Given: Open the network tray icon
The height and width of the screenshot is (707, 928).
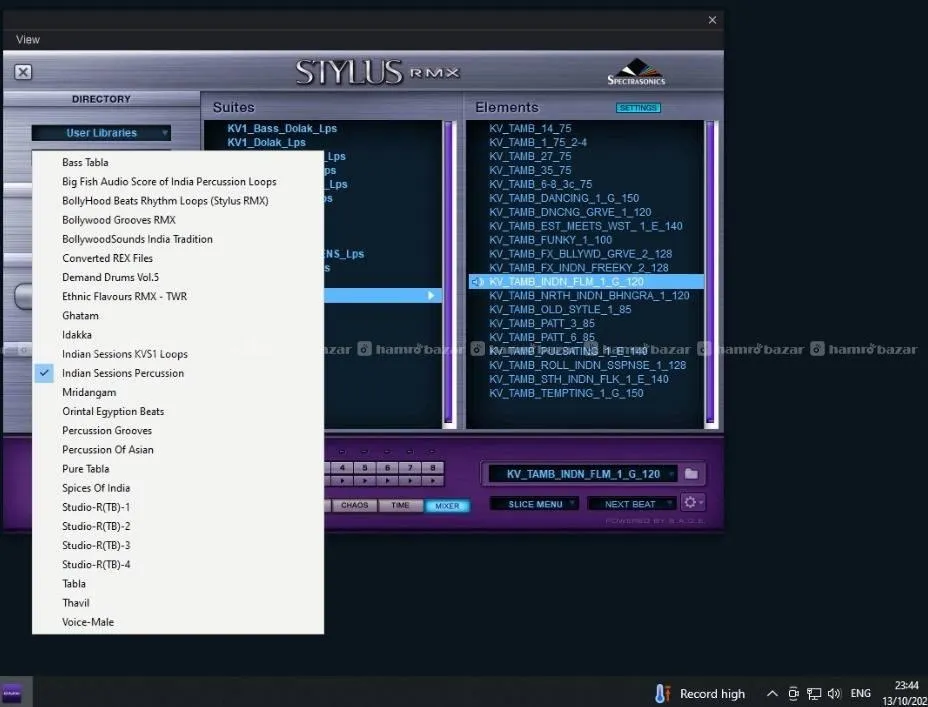Looking at the screenshot, I should (814, 693).
